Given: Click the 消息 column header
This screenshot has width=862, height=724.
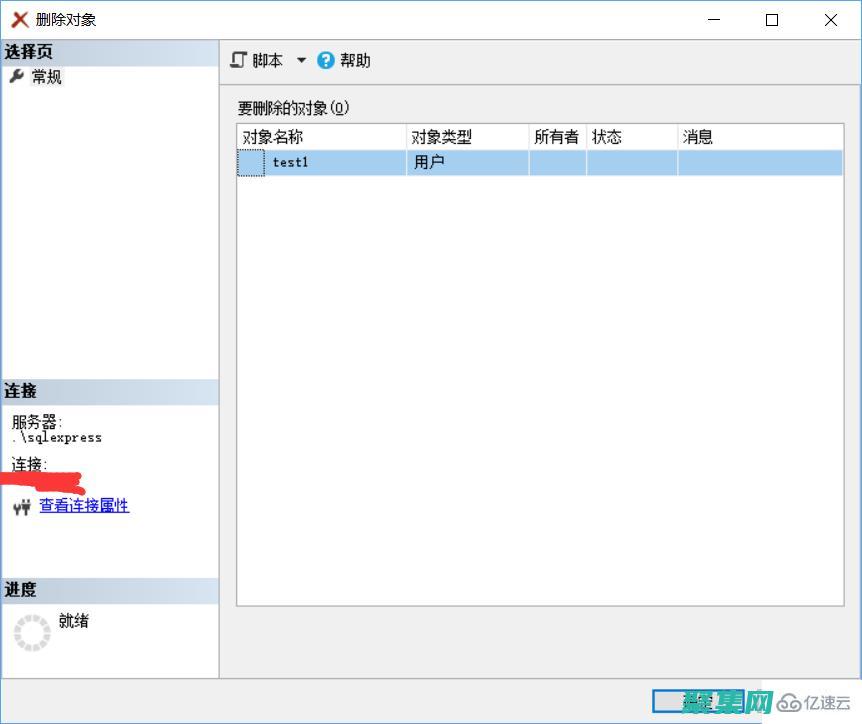Looking at the screenshot, I should tap(760, 137).
